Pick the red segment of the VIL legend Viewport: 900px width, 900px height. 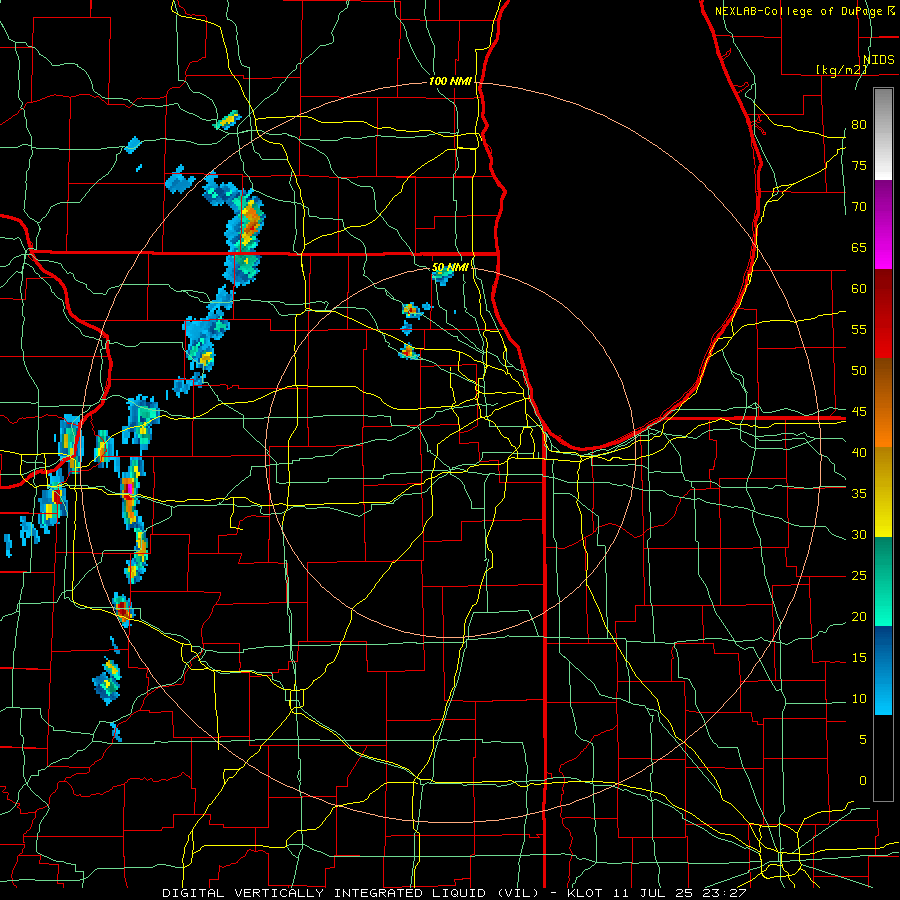pyautogui.click(x=883, y=313)
